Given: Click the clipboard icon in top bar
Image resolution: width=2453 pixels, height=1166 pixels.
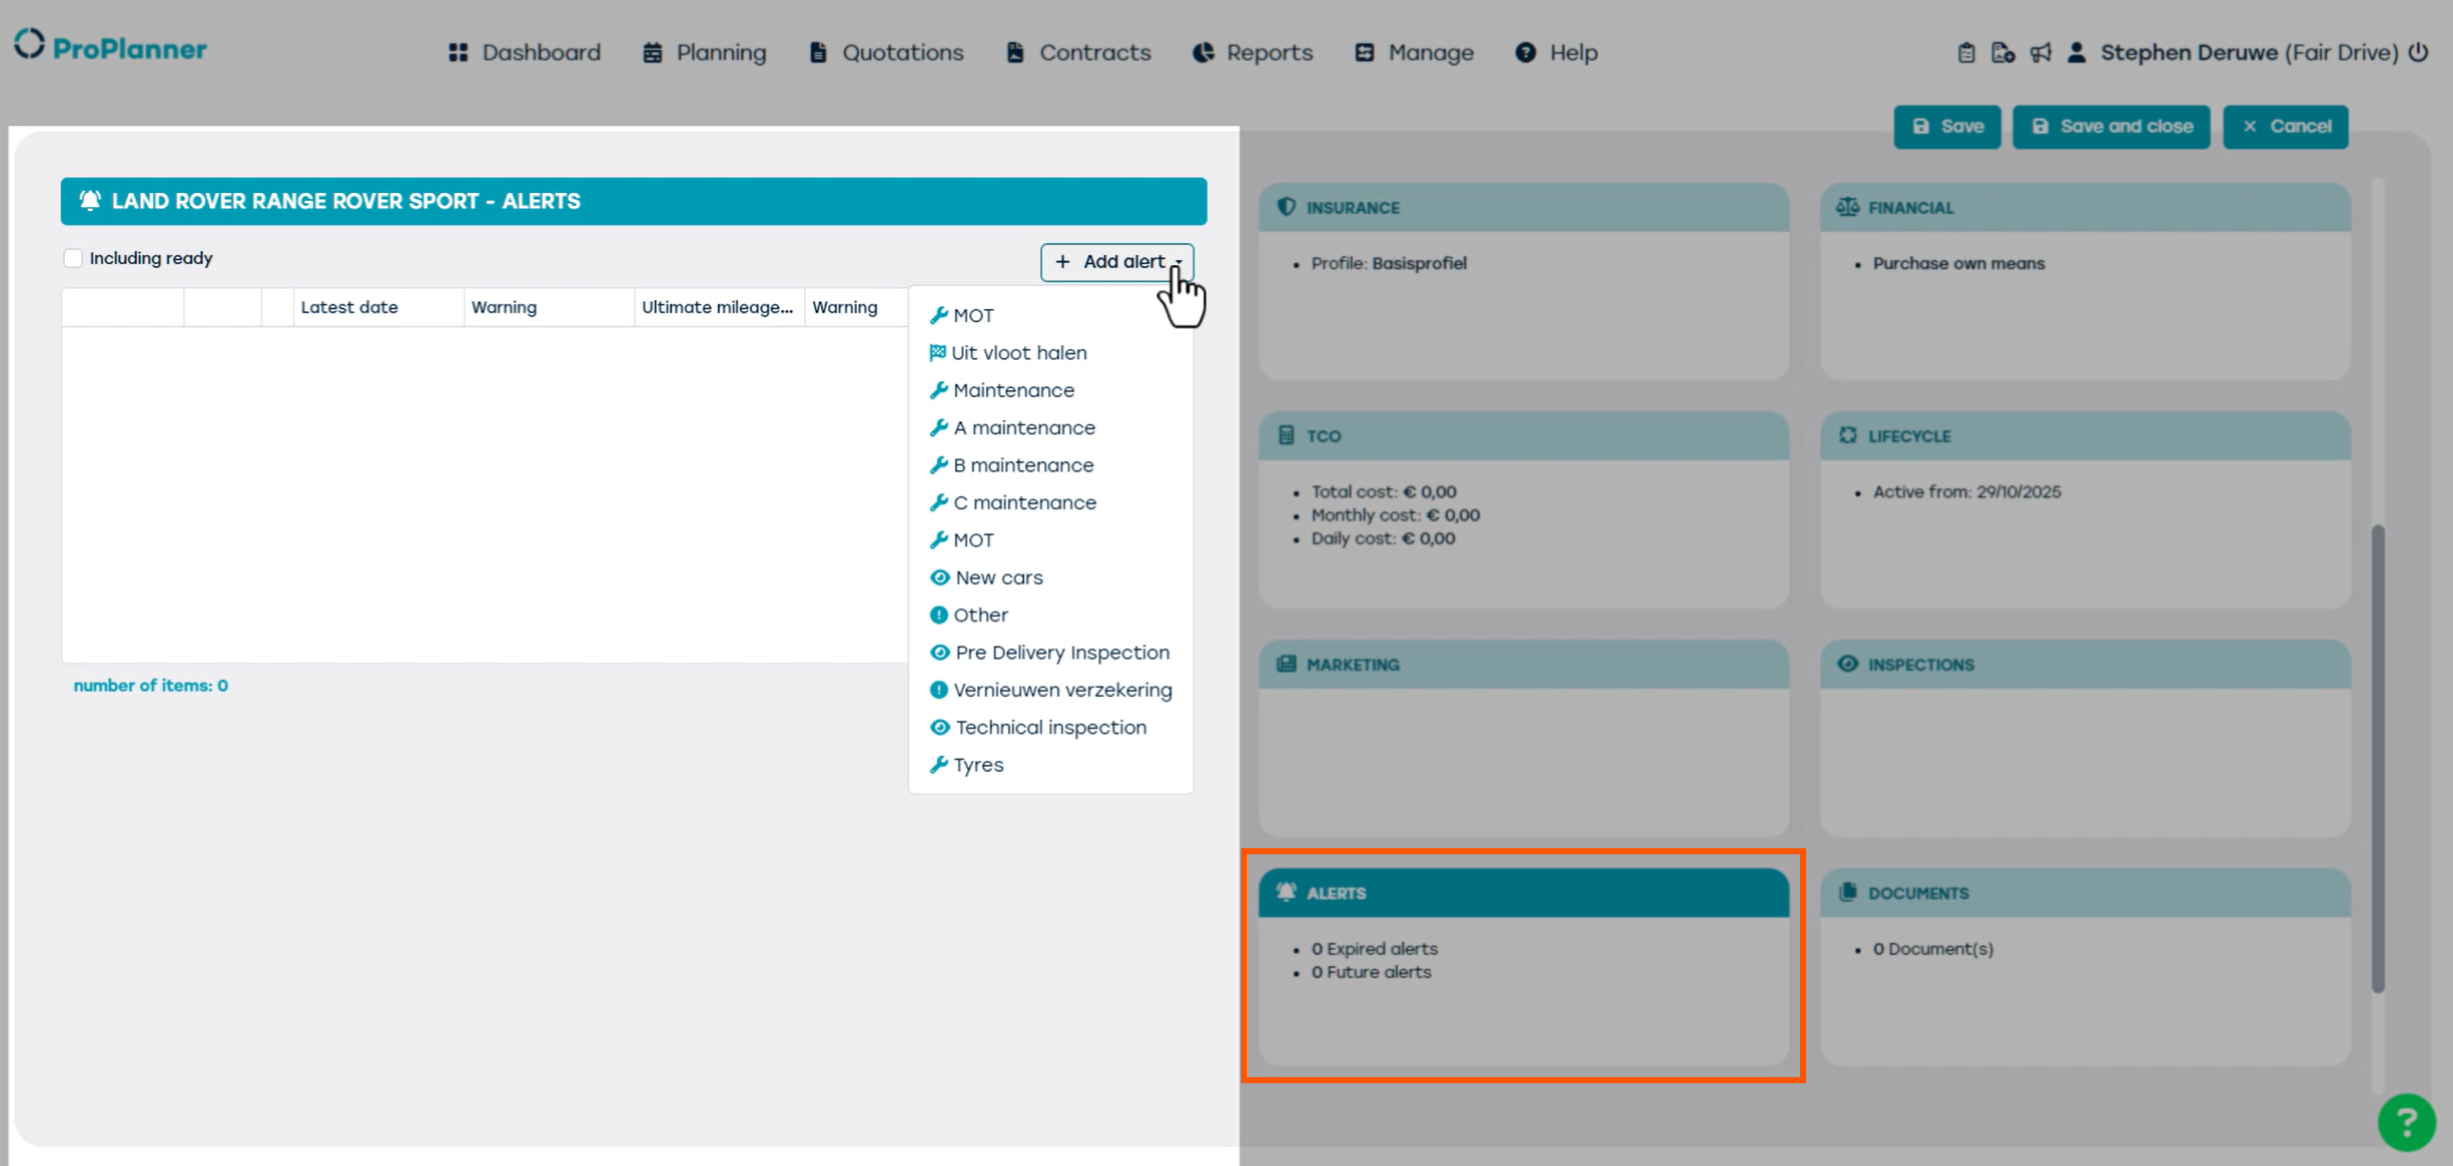Looking at the screenshot, I should [1966, 53].
